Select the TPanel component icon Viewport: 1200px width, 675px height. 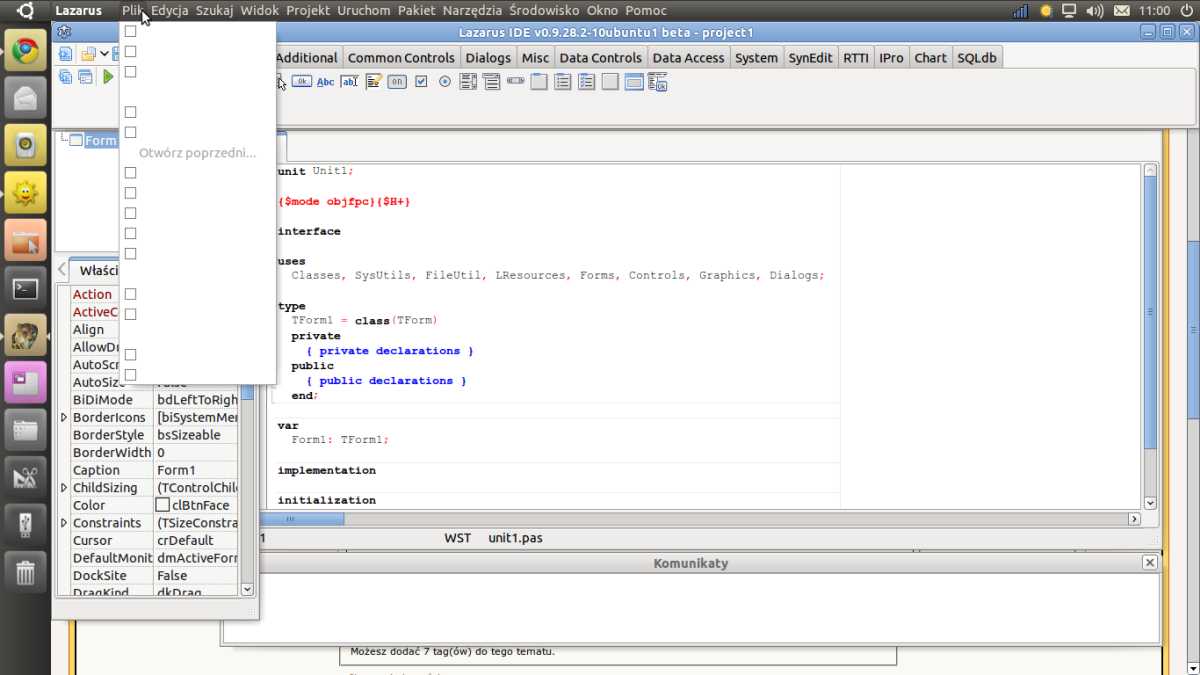click(x=611, y=82)
